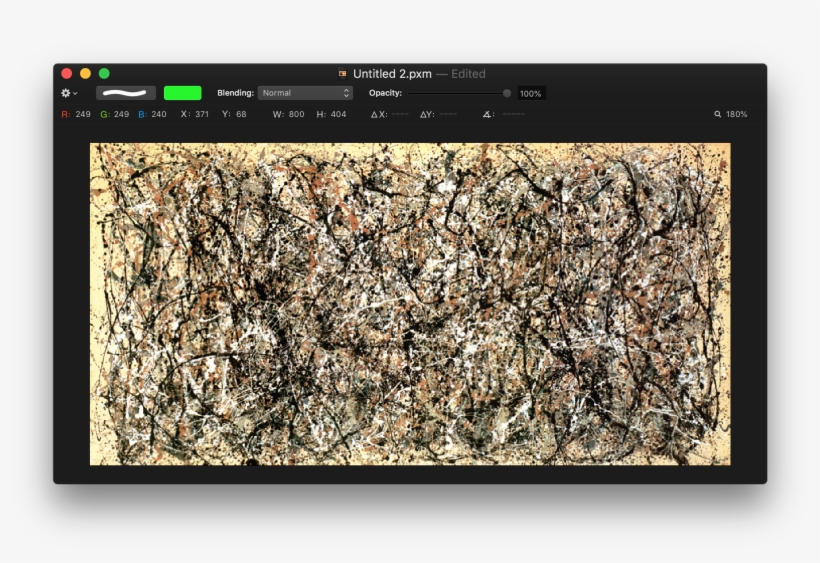Click the B value 240
Screen dimensions: 820x563
[159, 114]
